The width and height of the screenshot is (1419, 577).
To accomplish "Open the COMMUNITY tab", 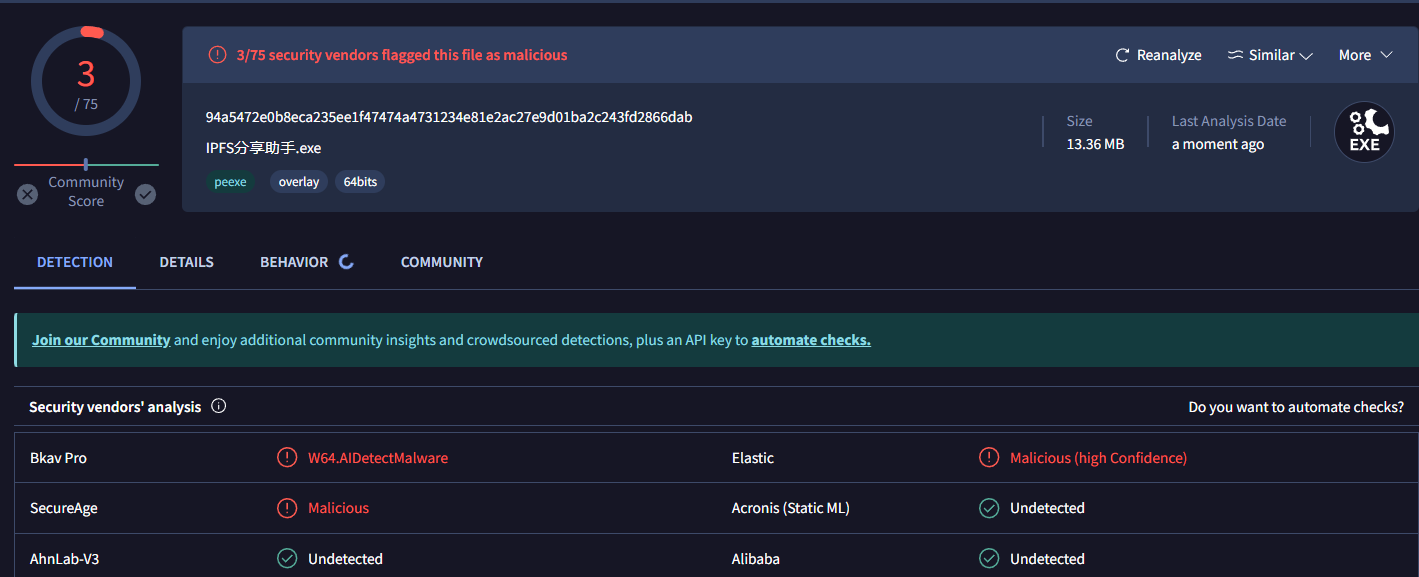I will point(441,261).
